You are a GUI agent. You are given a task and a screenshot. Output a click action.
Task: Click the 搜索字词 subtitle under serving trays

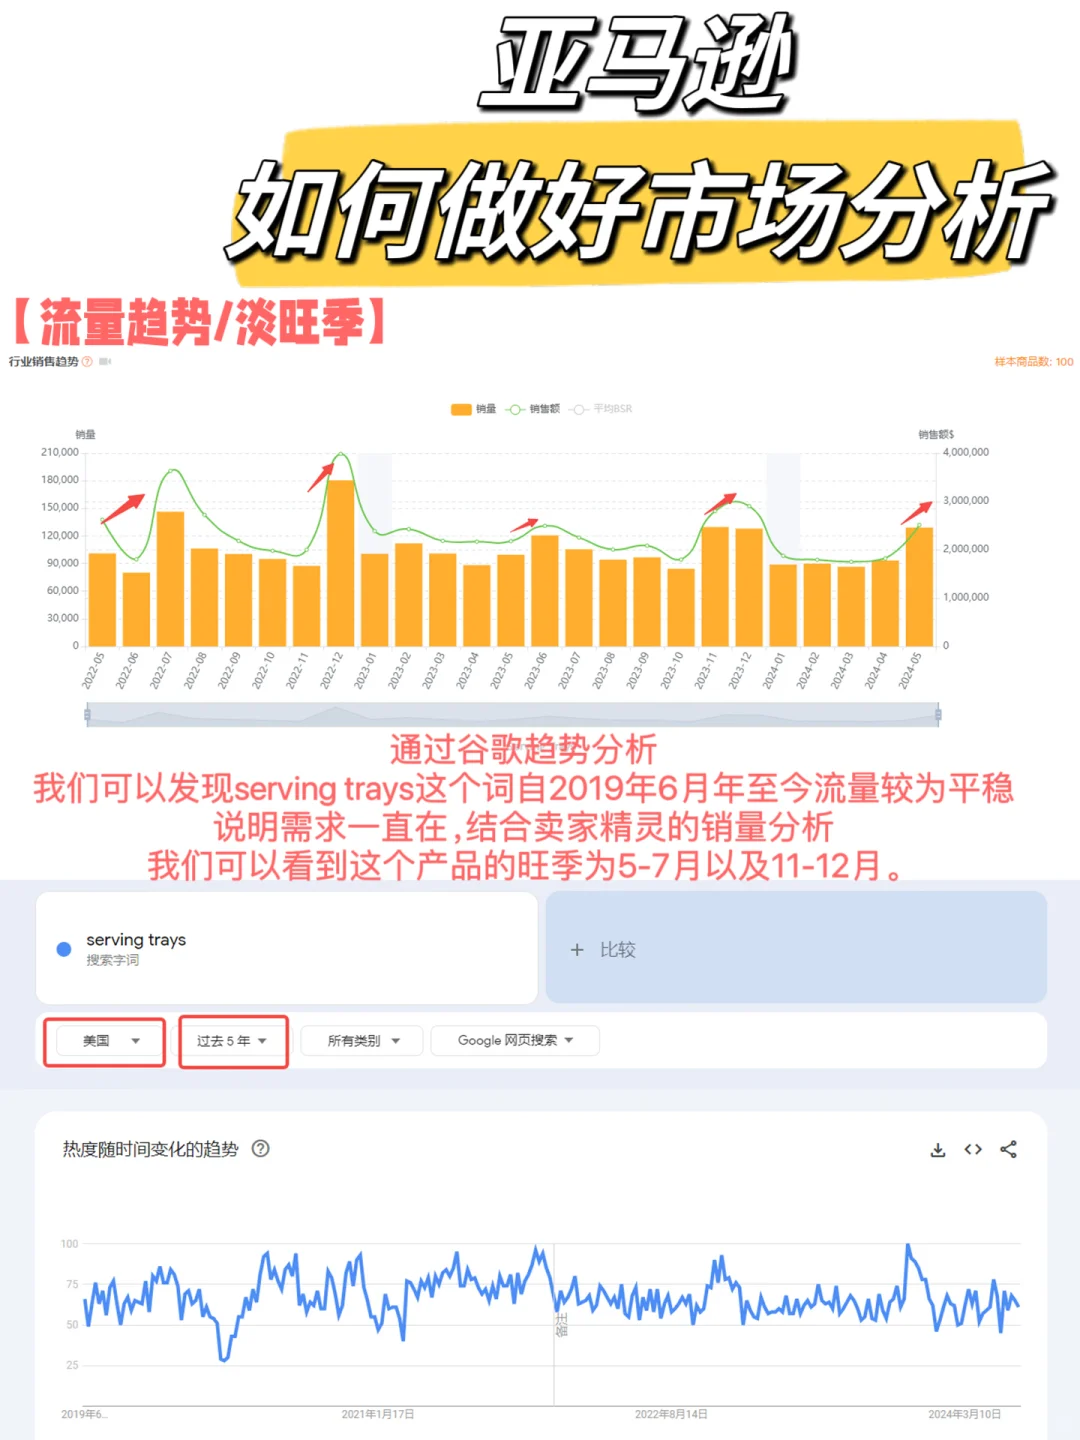point(113,960)
